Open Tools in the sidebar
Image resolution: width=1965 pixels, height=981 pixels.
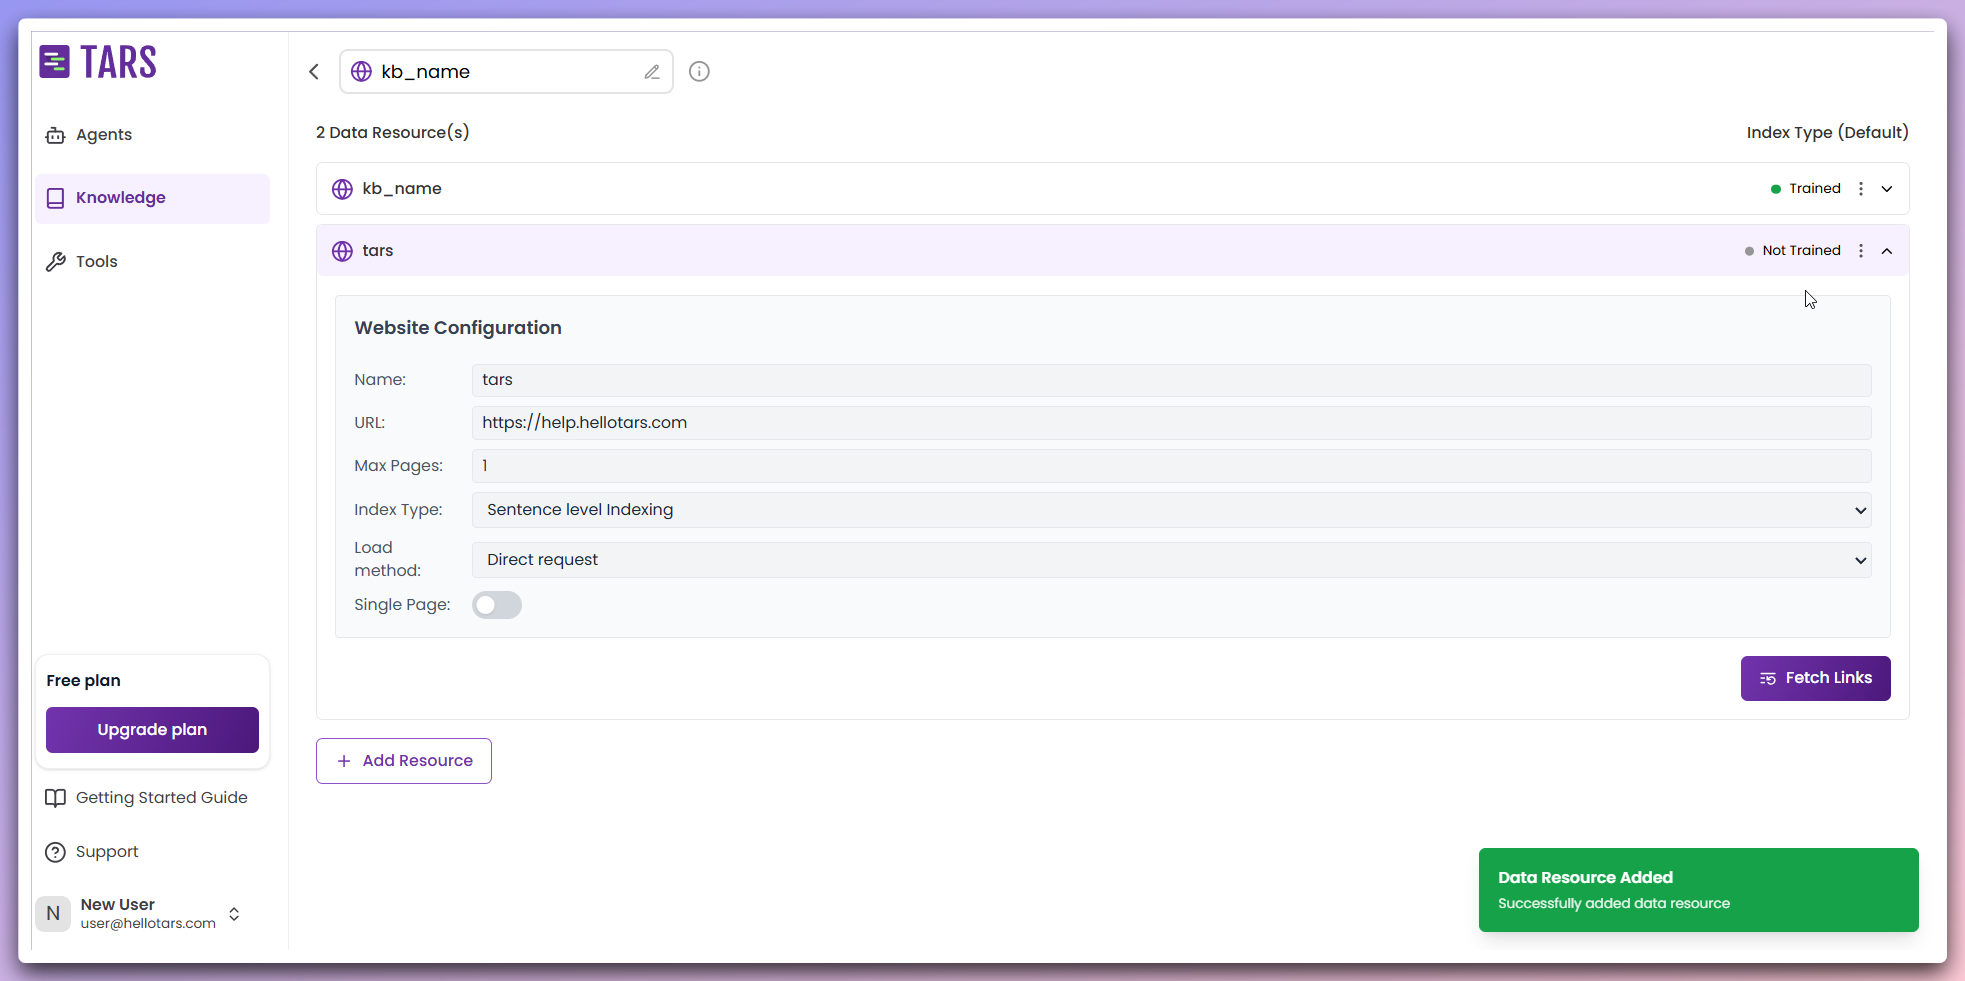153,262
